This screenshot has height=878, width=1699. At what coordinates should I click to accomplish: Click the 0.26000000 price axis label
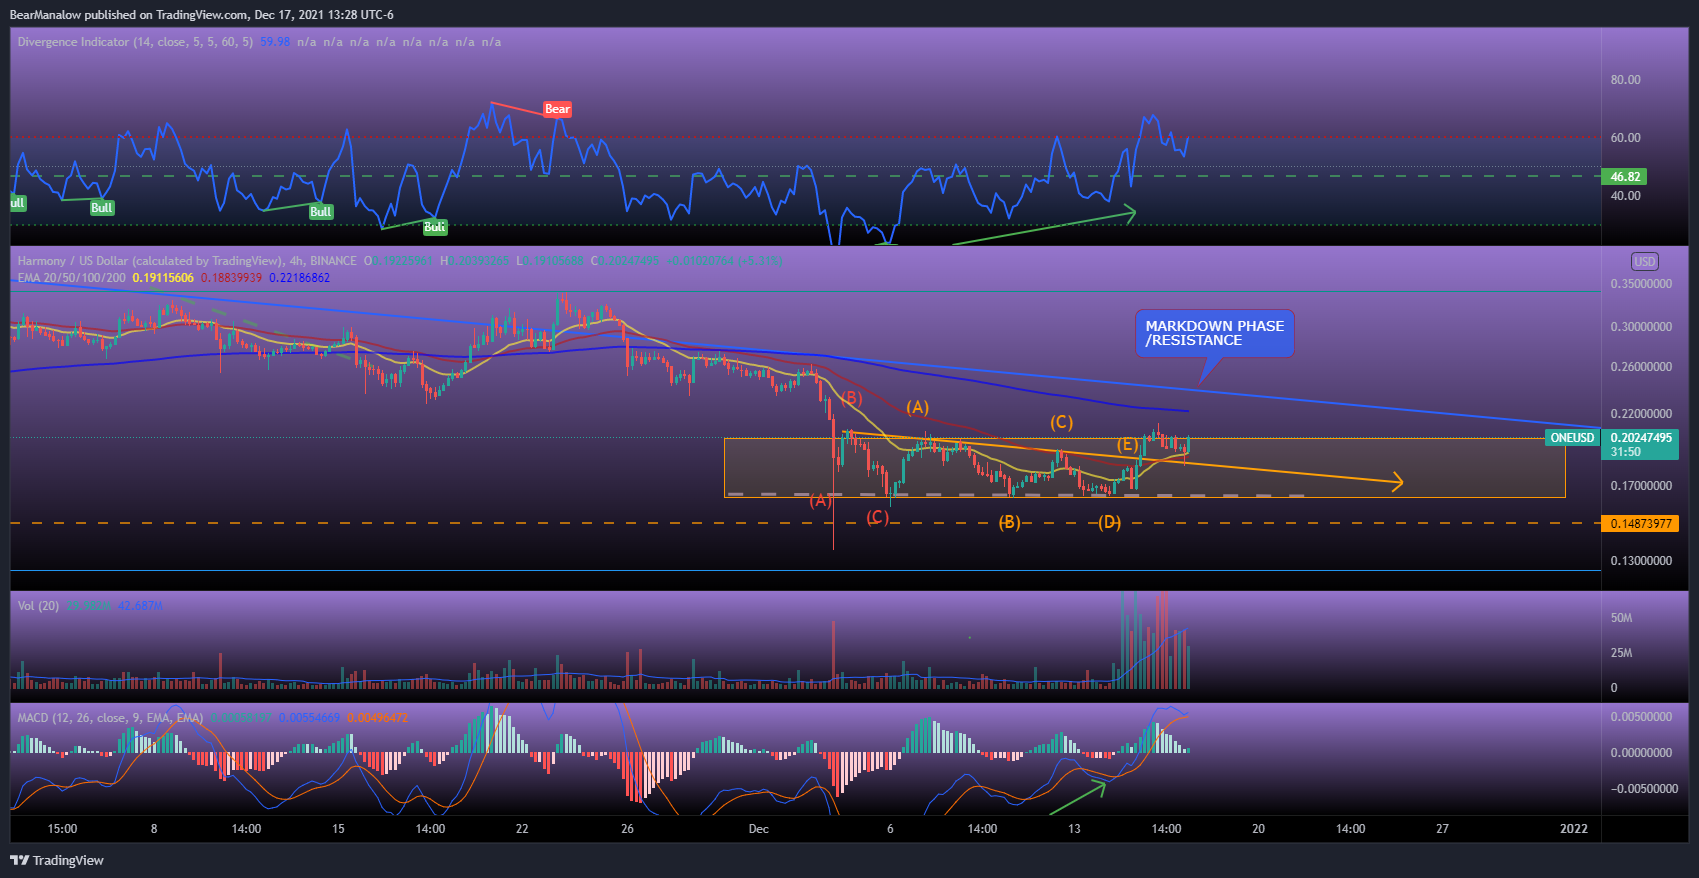pyautogui.click(x=1641, y=367)
